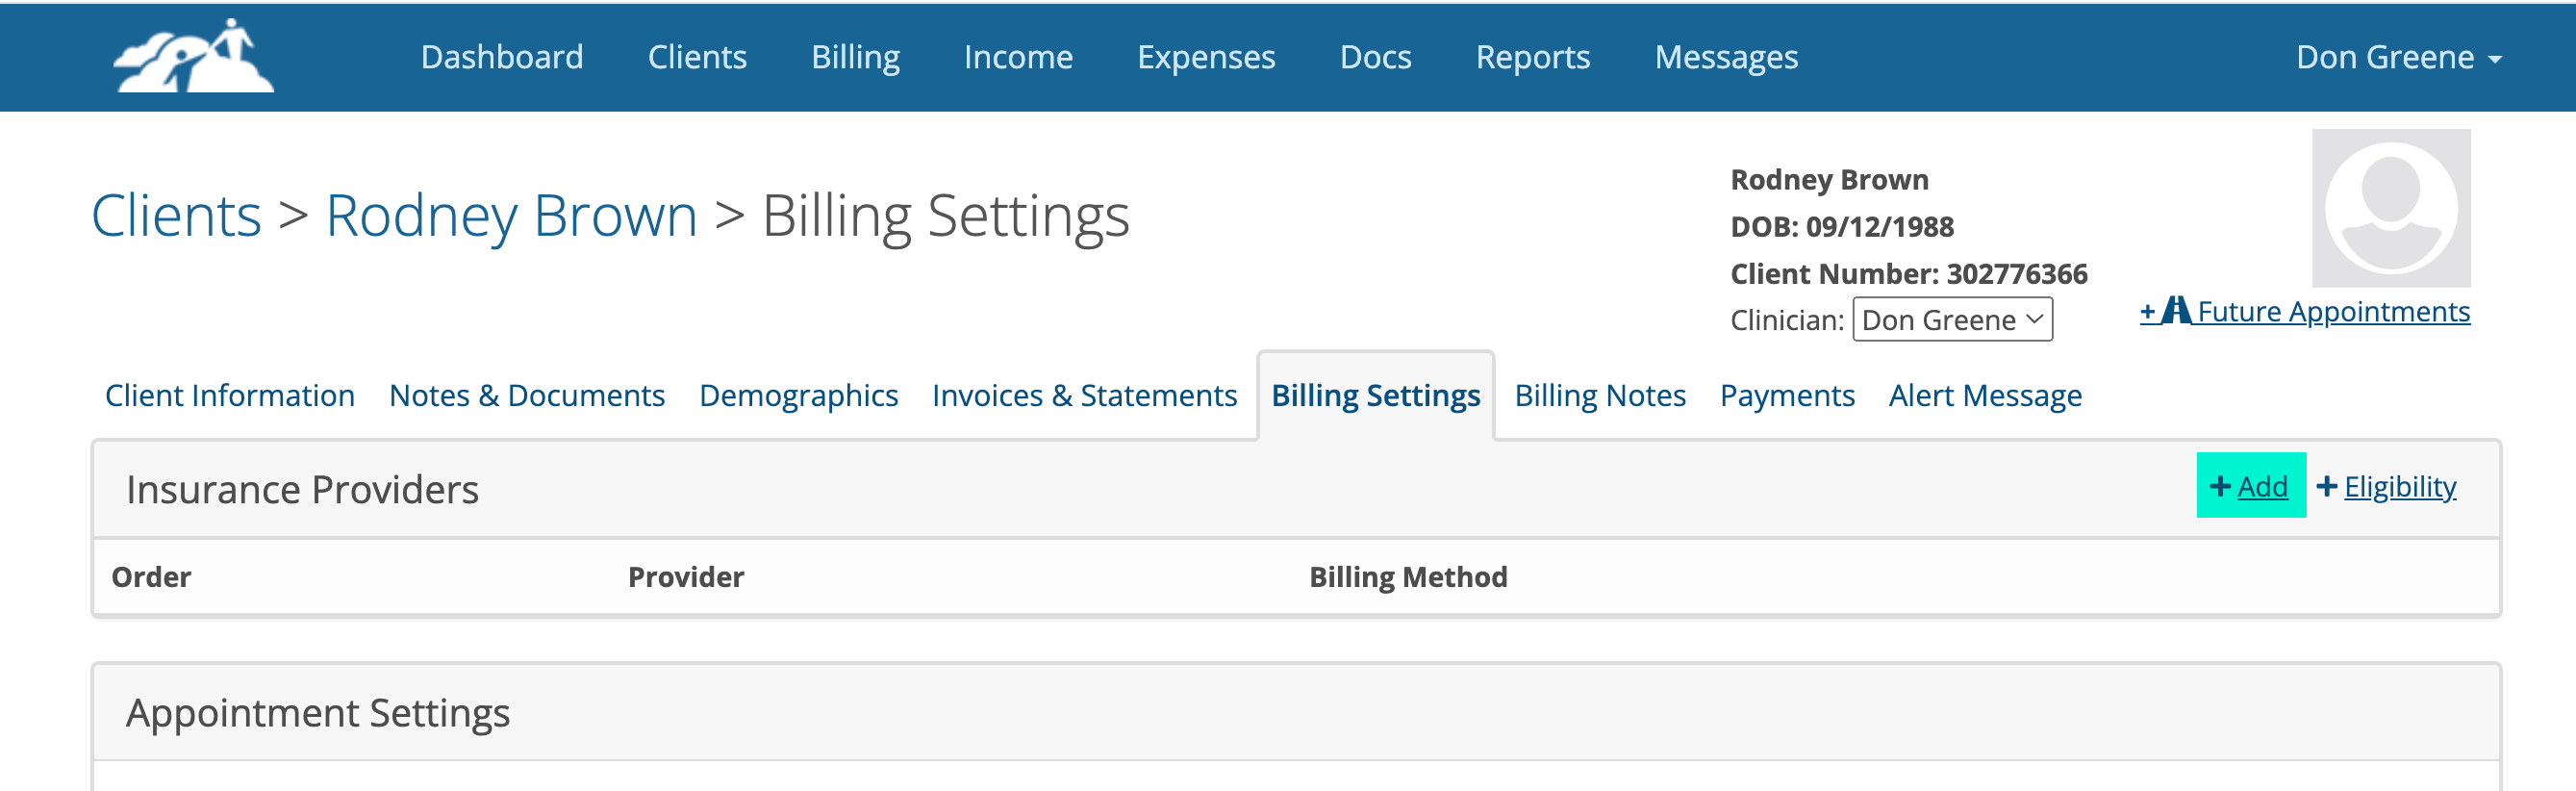Open the Billing menu in the navbar
This screenshot has width=2576, height=791.
[855, 57]
